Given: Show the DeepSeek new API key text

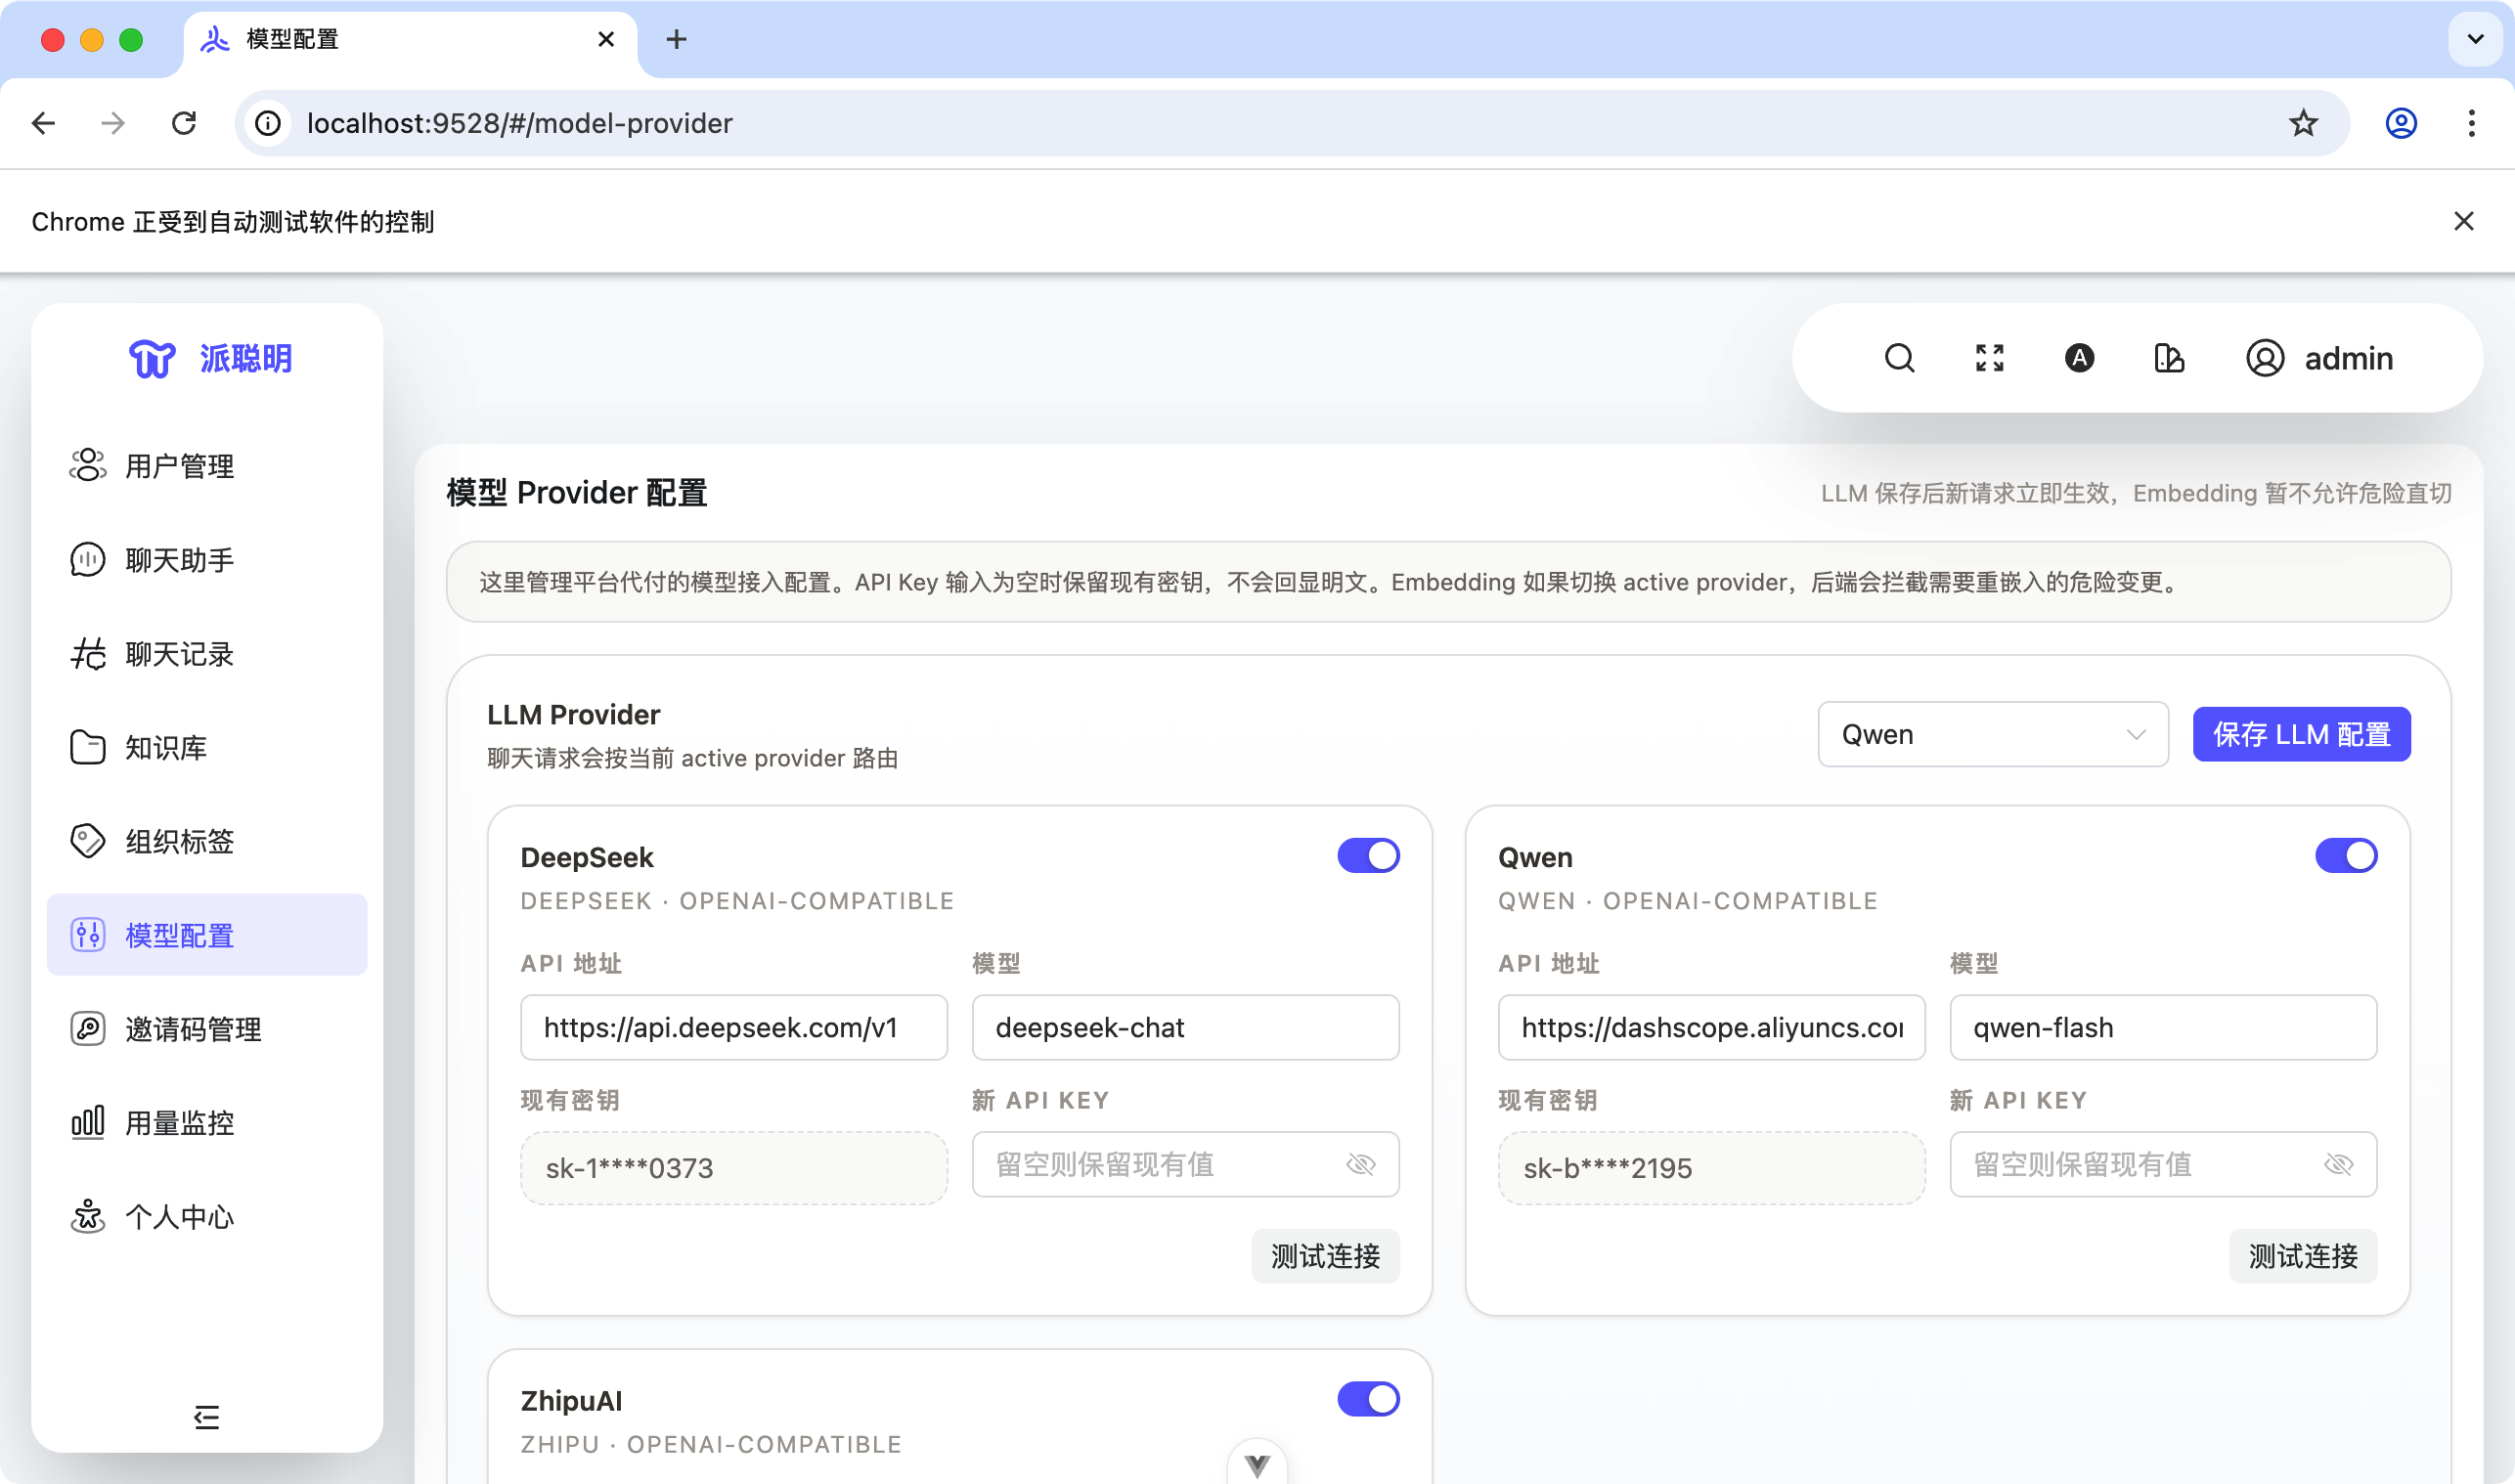Looking at the screenshot, I should 1360,1164.
